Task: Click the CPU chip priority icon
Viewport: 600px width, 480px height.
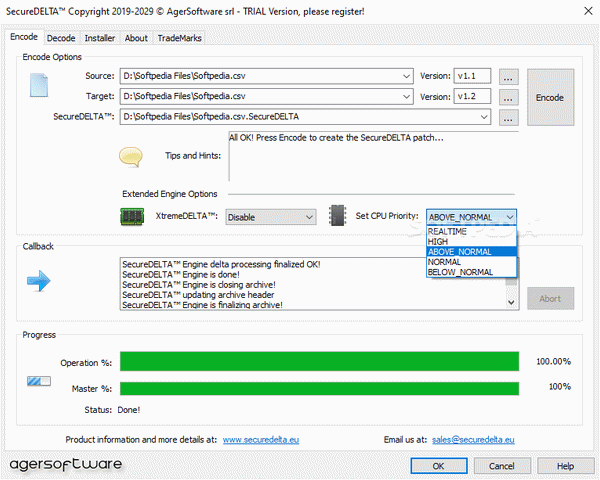Action: tap(338, 216)
